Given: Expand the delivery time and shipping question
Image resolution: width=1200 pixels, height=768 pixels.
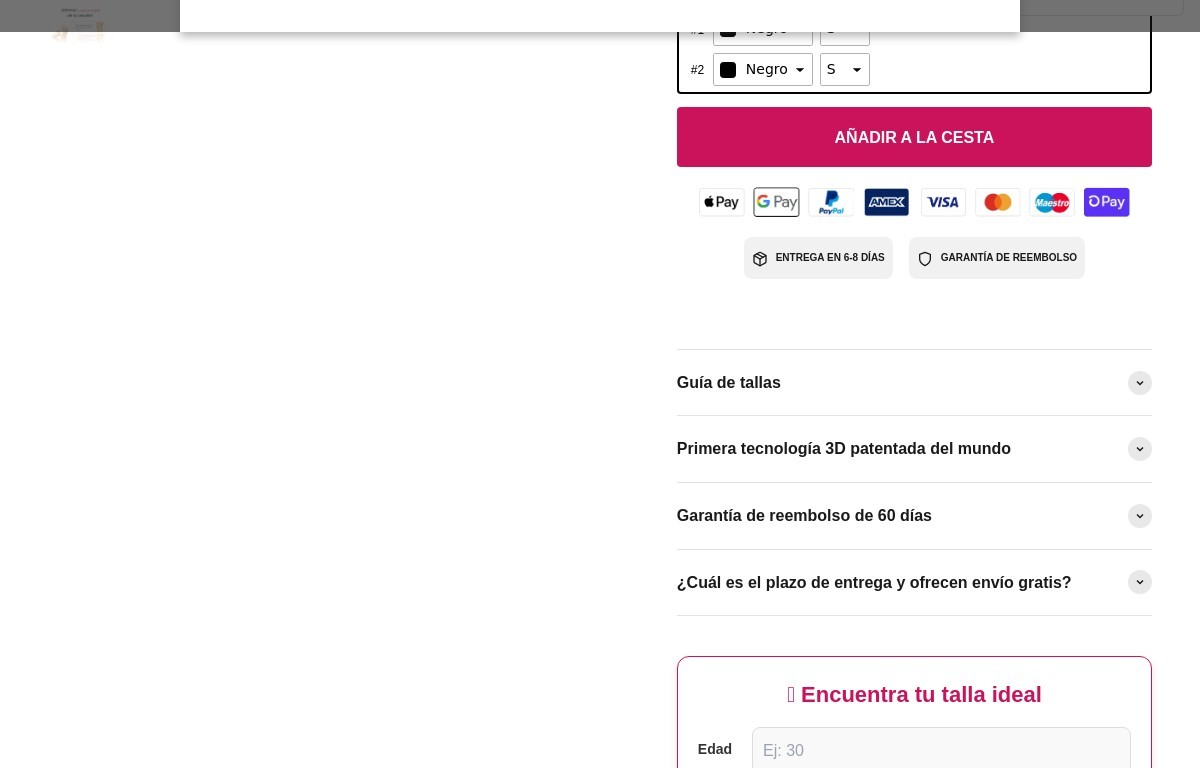Looking at the screenshot, I should (x=913, y=582).
